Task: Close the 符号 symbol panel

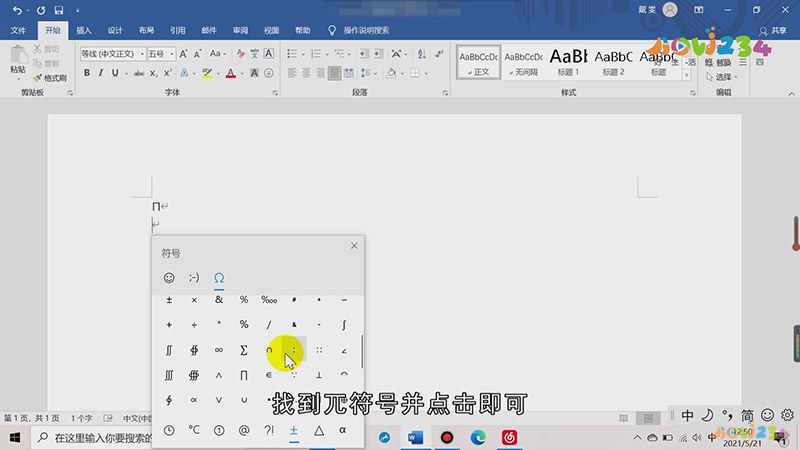Action: [x=354, y=245]
